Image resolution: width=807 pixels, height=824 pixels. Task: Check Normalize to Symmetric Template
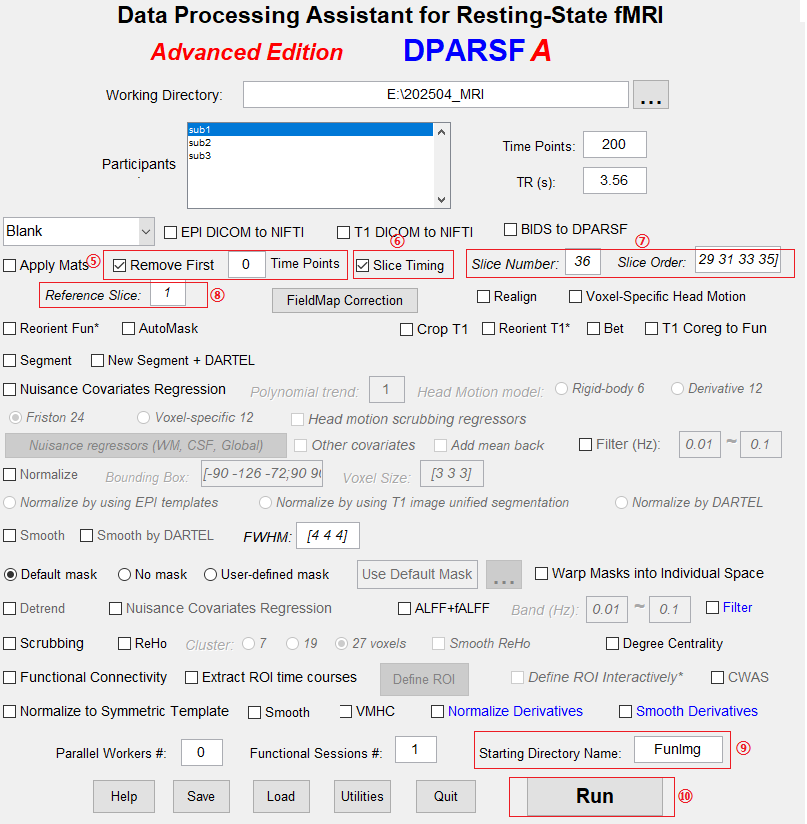pos(9,712)
